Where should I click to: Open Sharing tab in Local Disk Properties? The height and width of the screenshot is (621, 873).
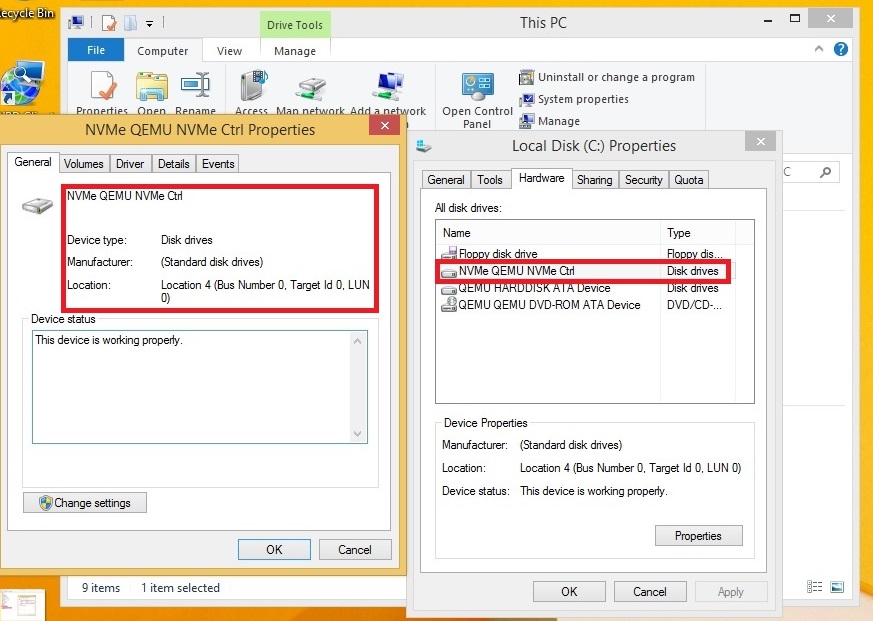coord(594,180)
